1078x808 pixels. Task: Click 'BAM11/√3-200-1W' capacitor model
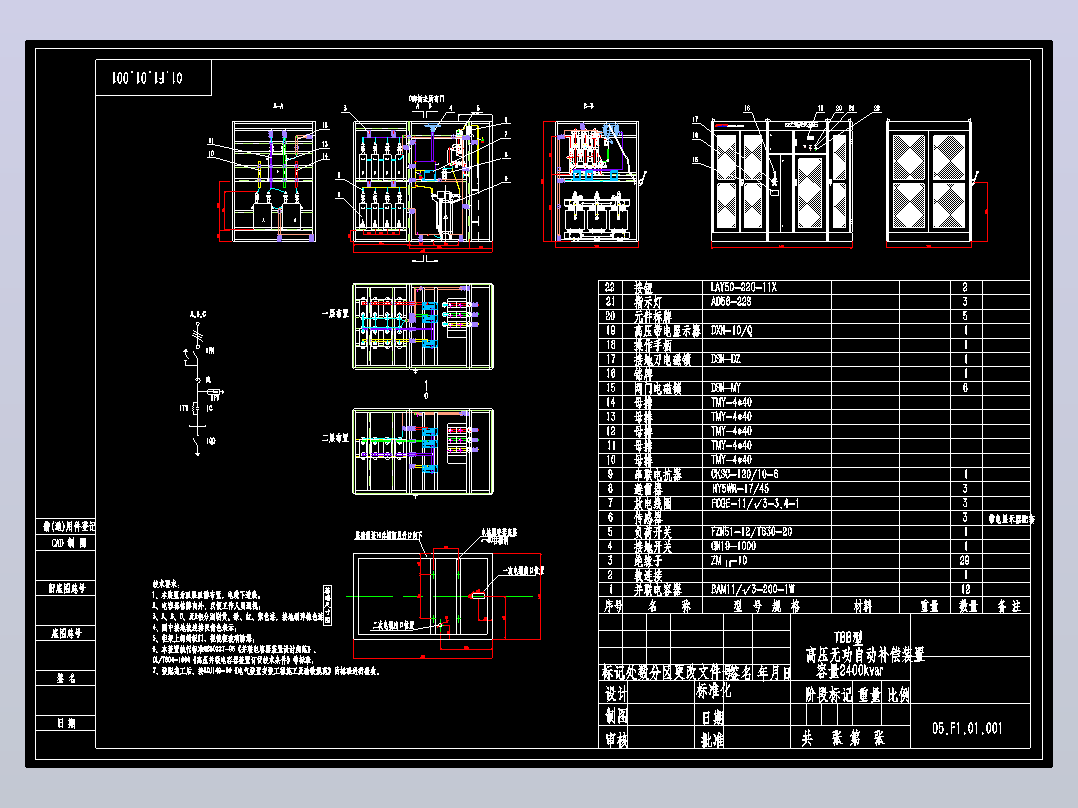[x=753, y=589]
